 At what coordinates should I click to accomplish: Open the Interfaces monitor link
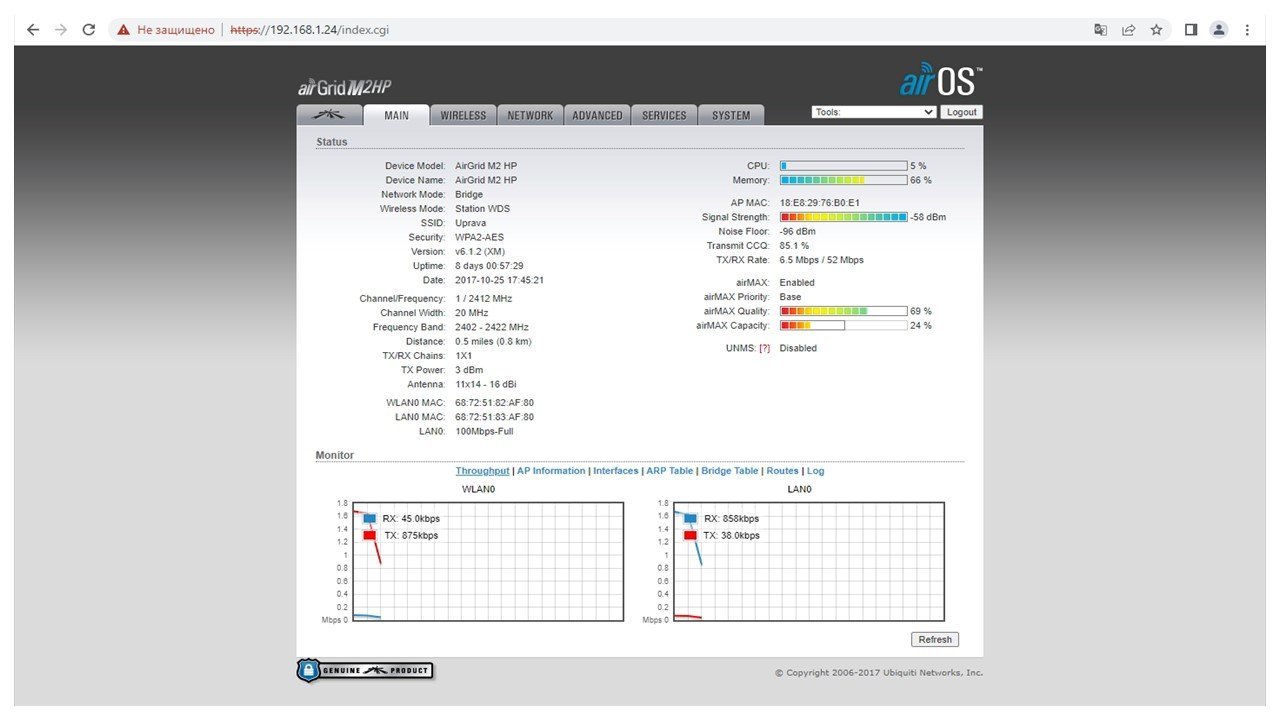(616, 471)
